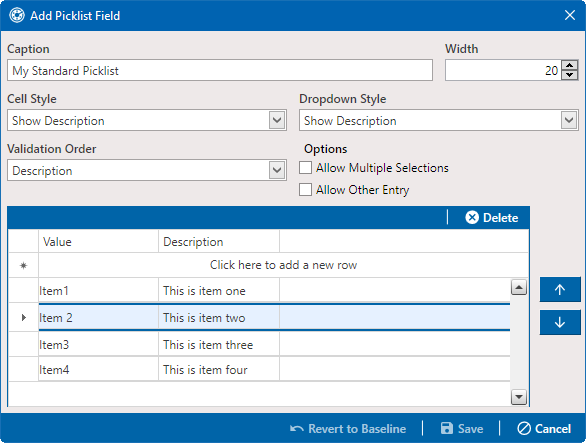Select the 'This is item three' cell
The image size is (586, 443).
pyautogui.click(x=219, y=344)
